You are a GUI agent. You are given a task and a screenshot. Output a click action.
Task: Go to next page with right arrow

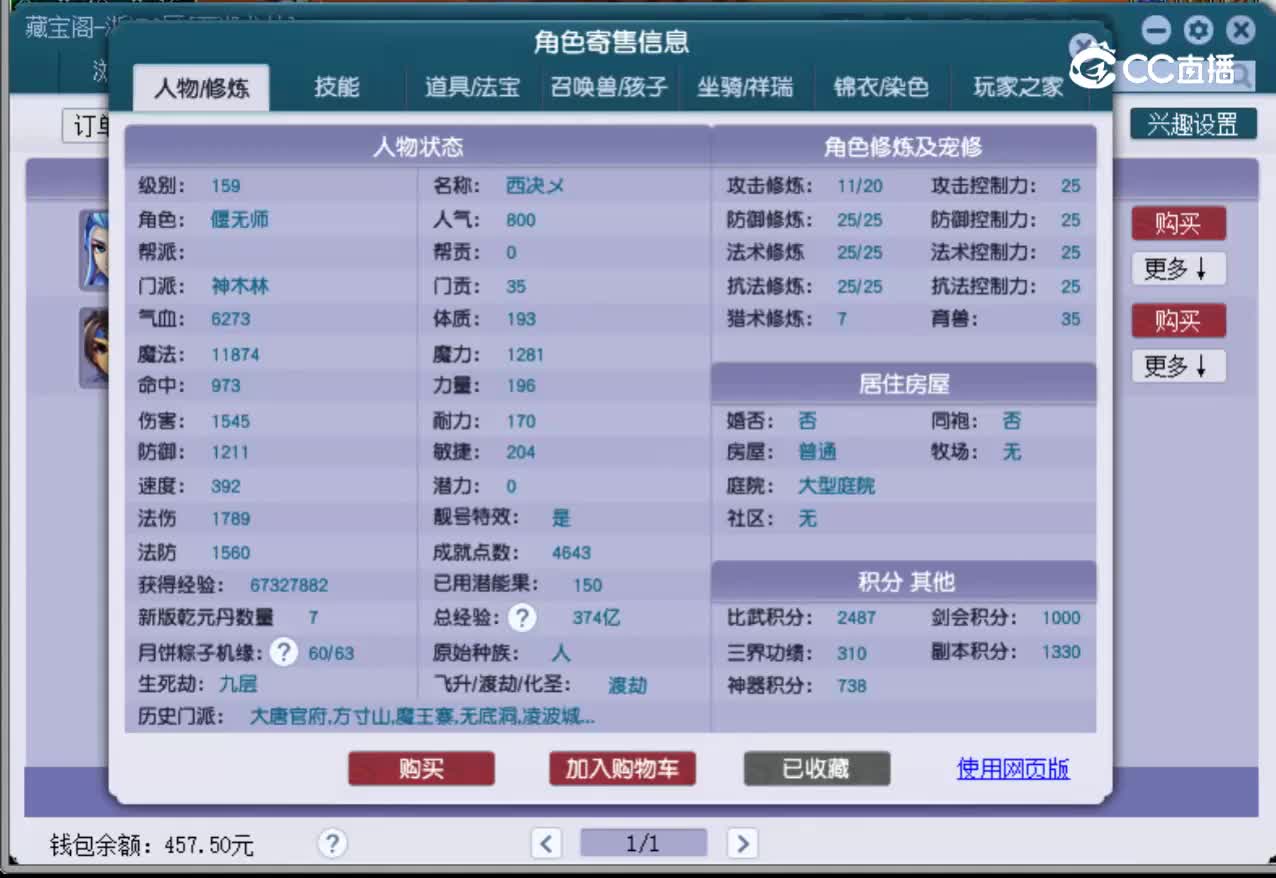[742, 844]
